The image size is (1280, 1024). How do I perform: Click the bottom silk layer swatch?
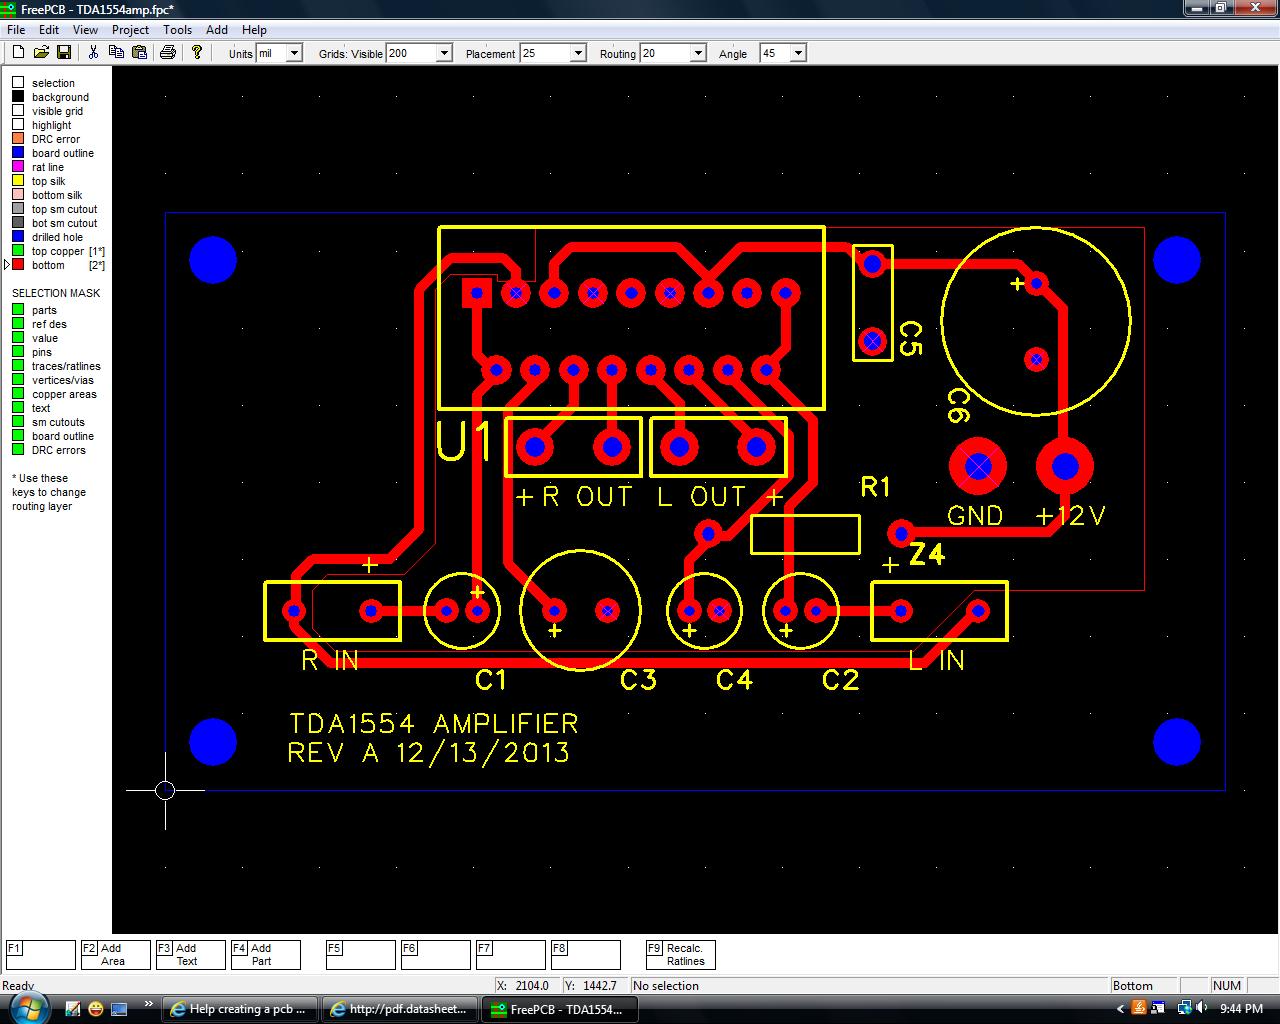[x=18, y=195]
